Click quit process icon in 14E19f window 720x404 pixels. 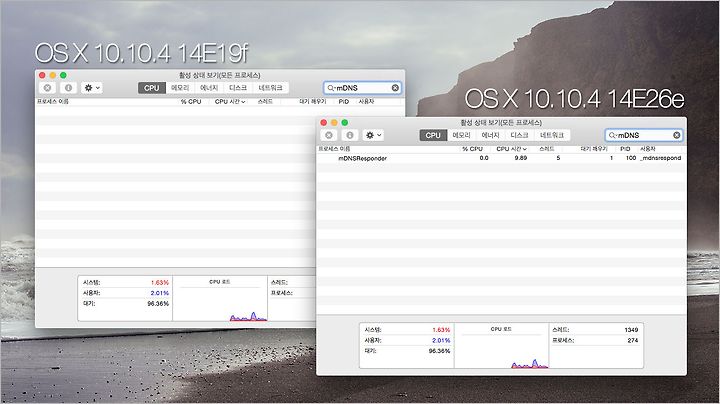[47, 88]
